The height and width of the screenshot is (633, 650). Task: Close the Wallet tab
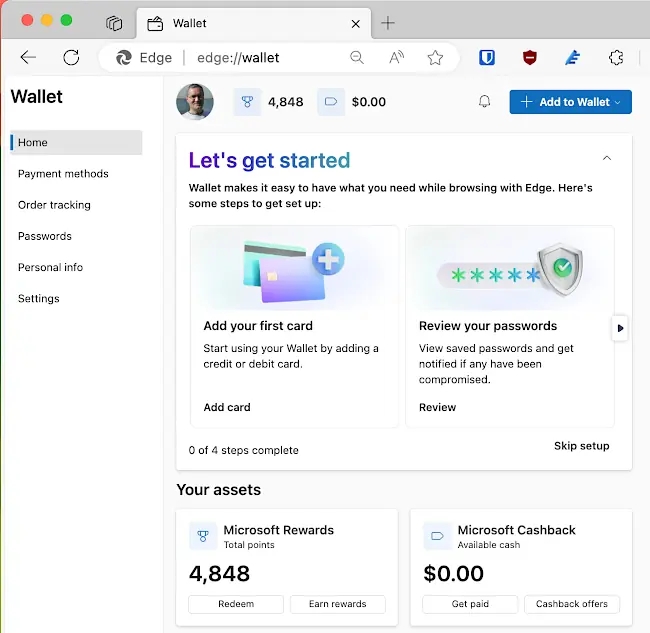[x=356, y=24]
